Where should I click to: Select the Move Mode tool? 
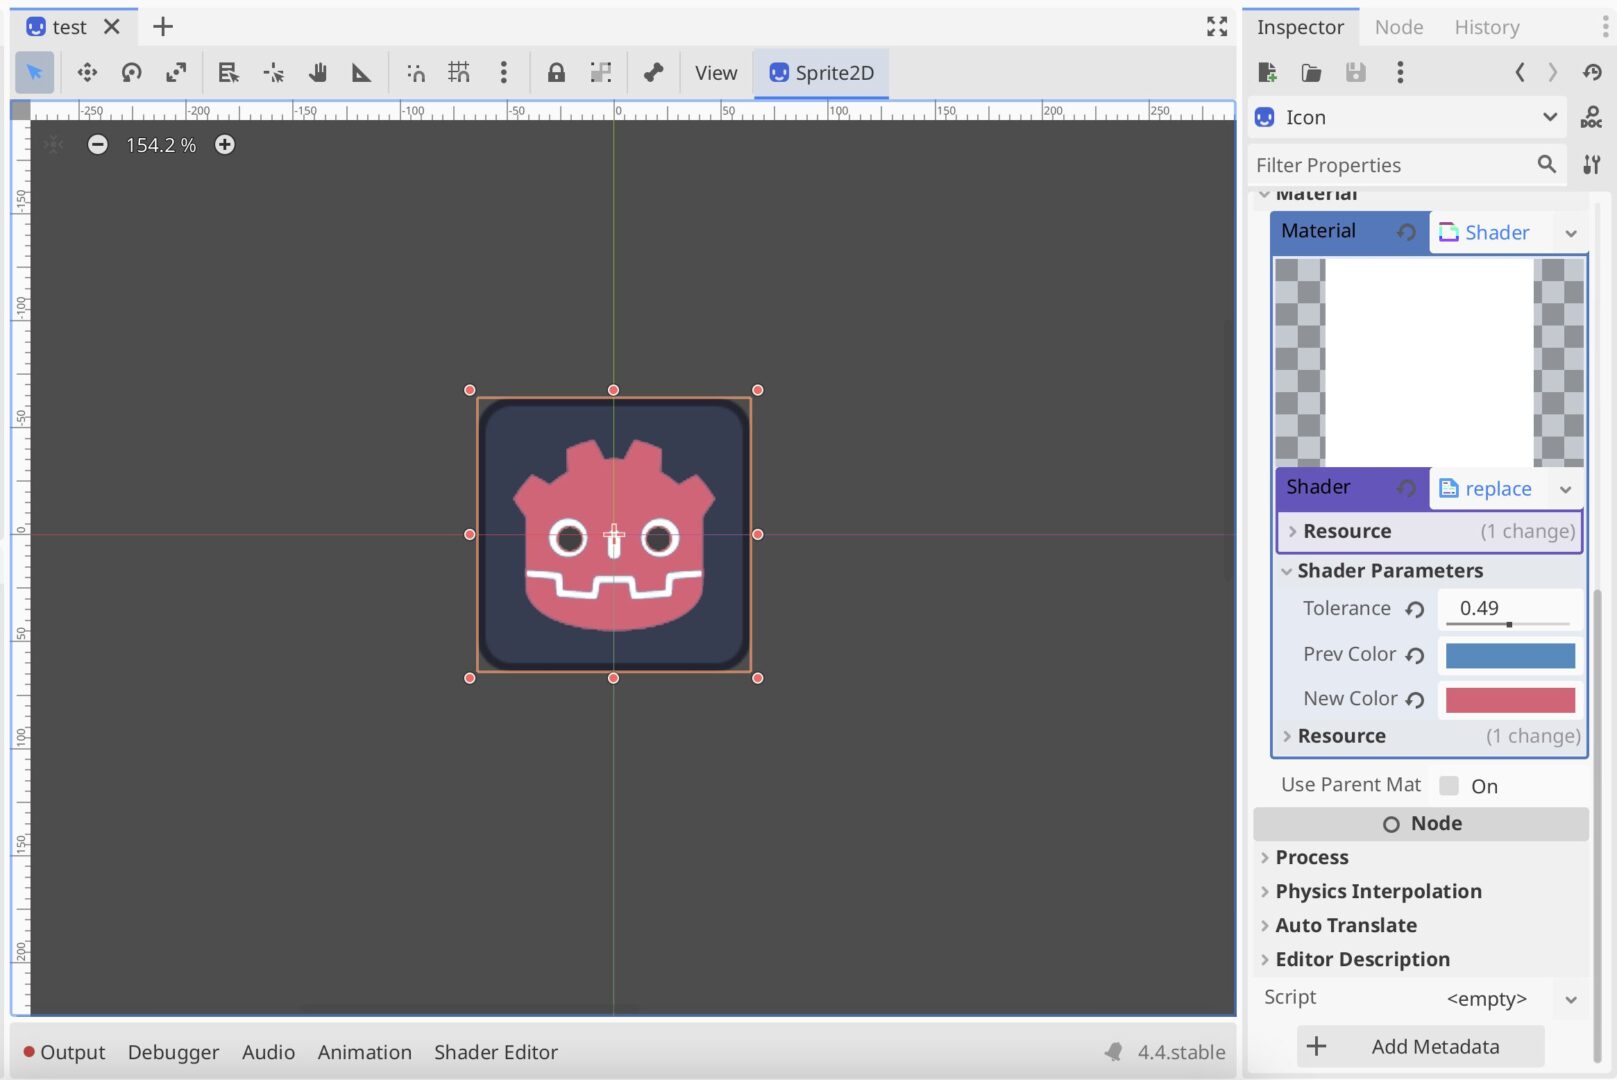[x=87, y=73]
